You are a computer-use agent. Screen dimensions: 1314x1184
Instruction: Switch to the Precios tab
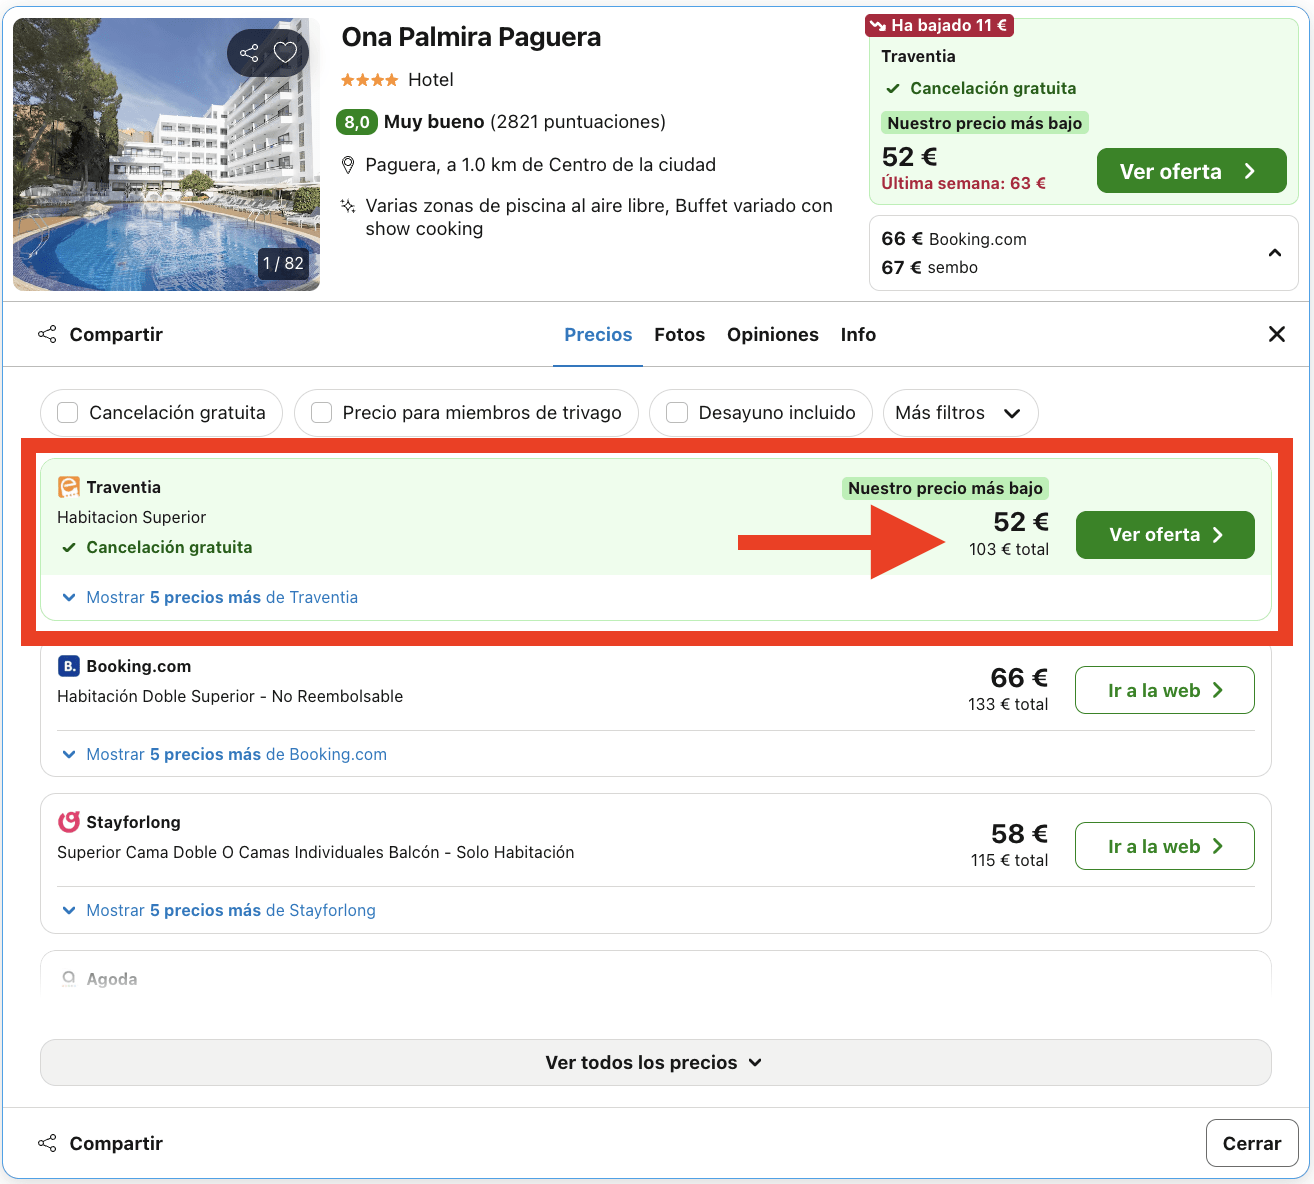[x=598, y=335]
